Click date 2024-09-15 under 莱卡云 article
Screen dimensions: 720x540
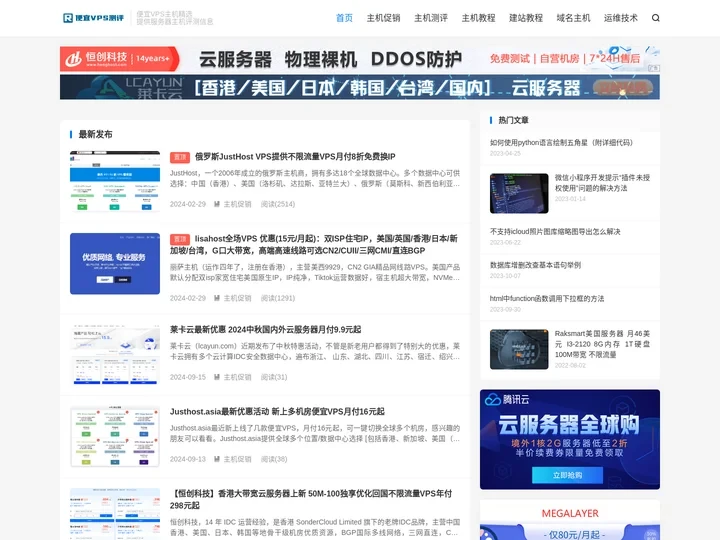pos(188,377)
